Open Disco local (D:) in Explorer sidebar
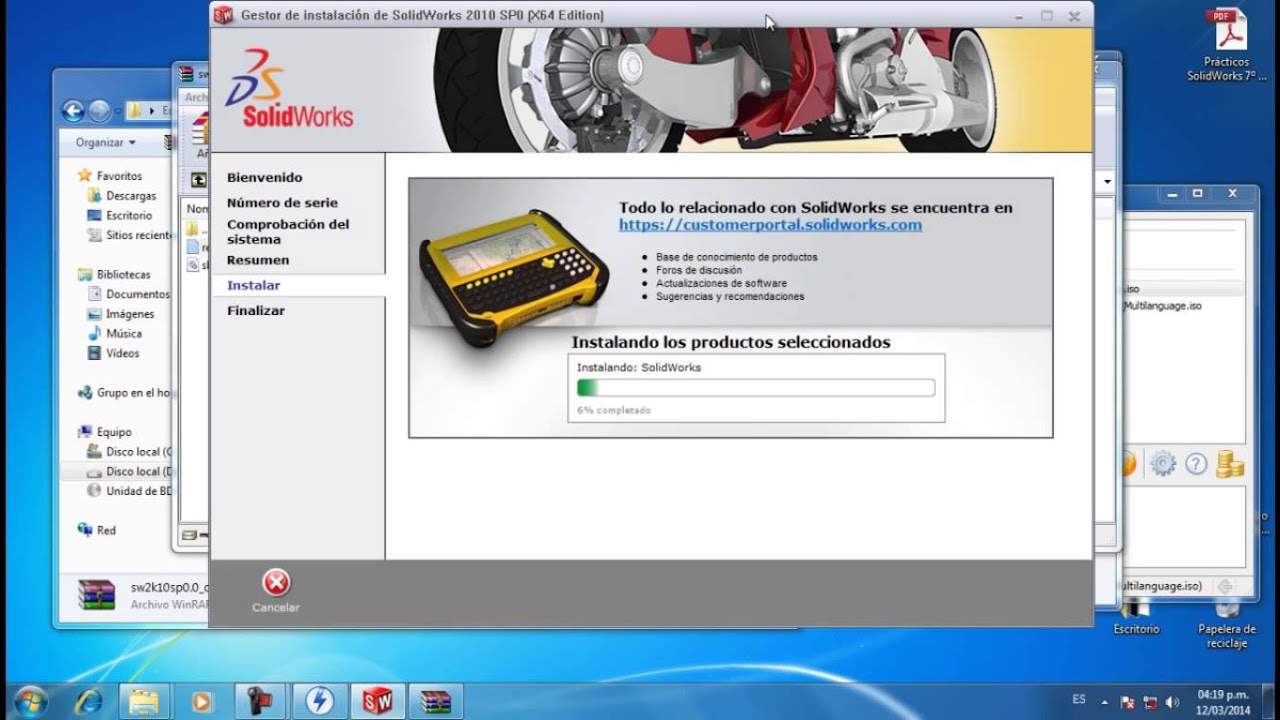The width and height of the screenshot is (1280, 720). 139,471
